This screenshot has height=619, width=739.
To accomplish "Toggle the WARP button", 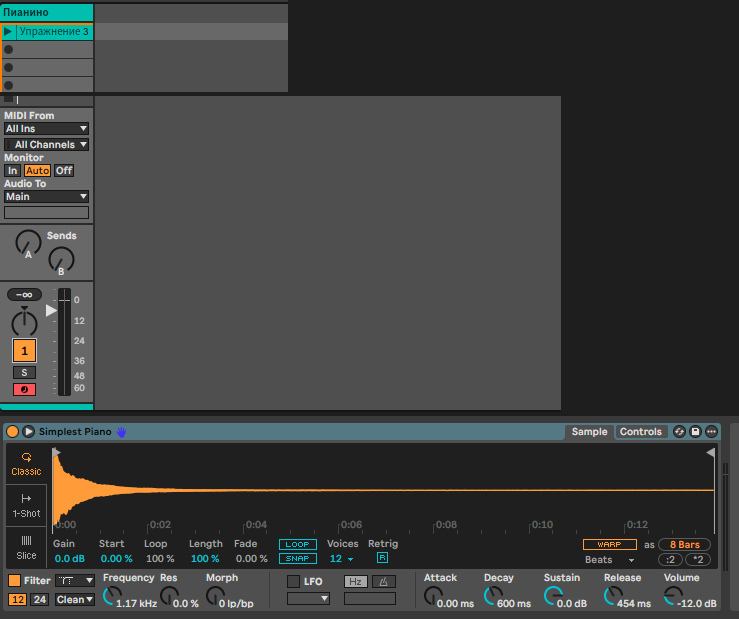I will tap(609, 545).
